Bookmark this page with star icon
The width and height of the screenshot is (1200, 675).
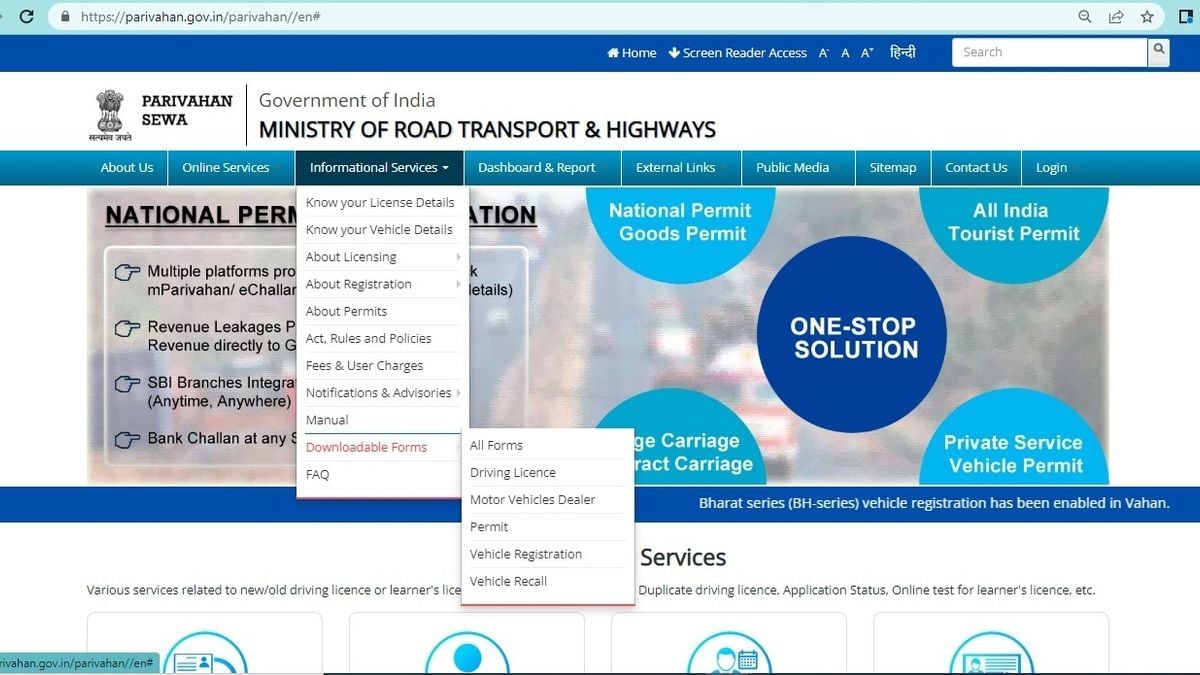coord(1148,17)
